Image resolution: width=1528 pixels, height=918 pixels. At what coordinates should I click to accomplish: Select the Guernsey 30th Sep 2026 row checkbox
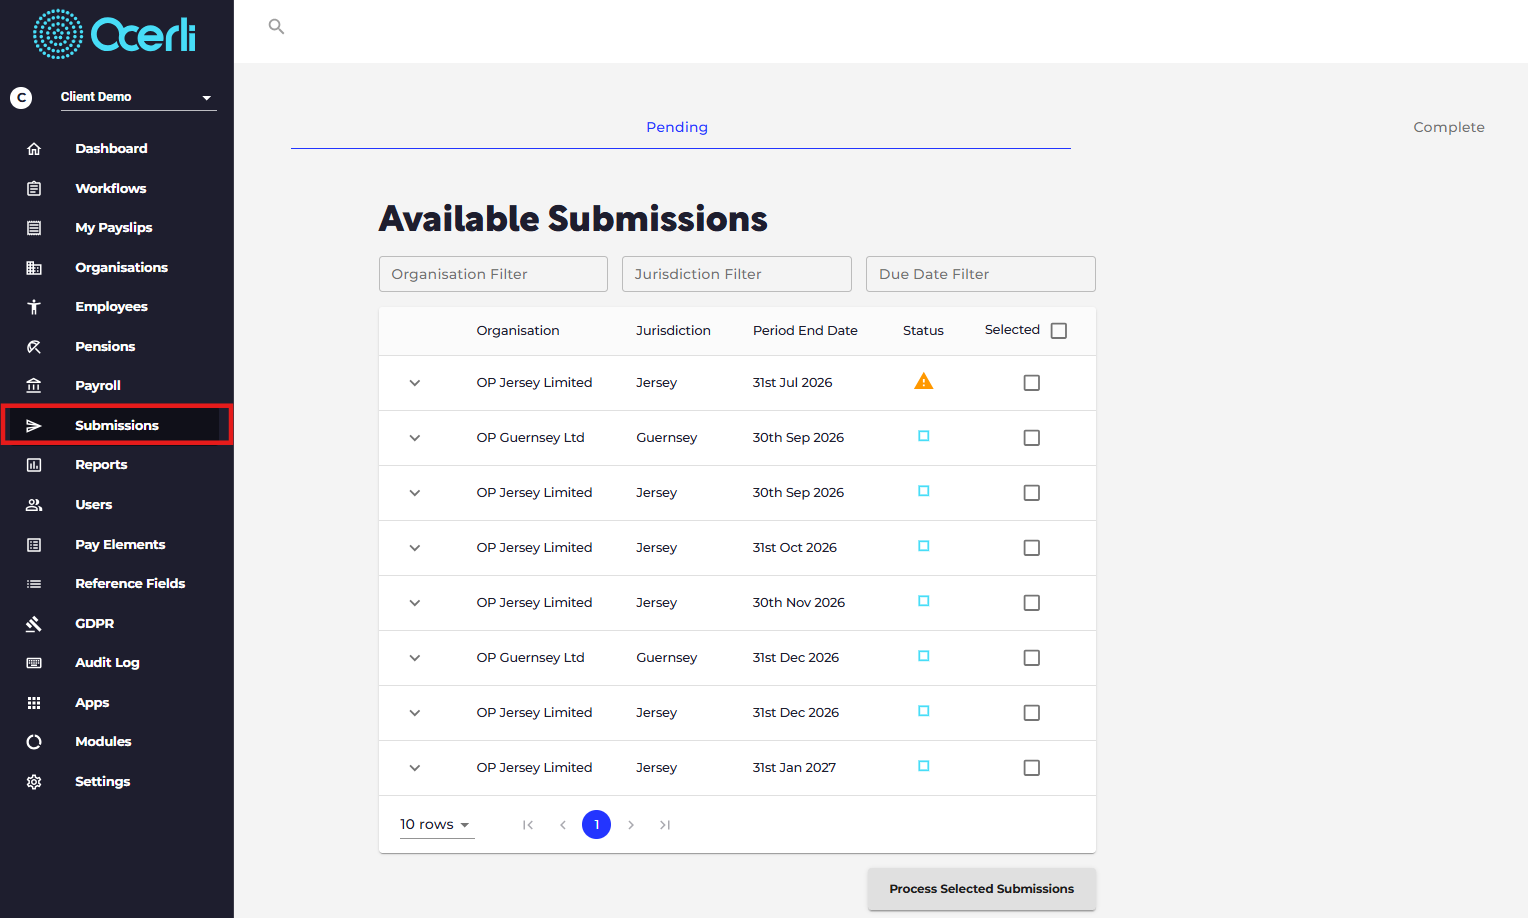pyautogui.click(x=1032, y=438)
